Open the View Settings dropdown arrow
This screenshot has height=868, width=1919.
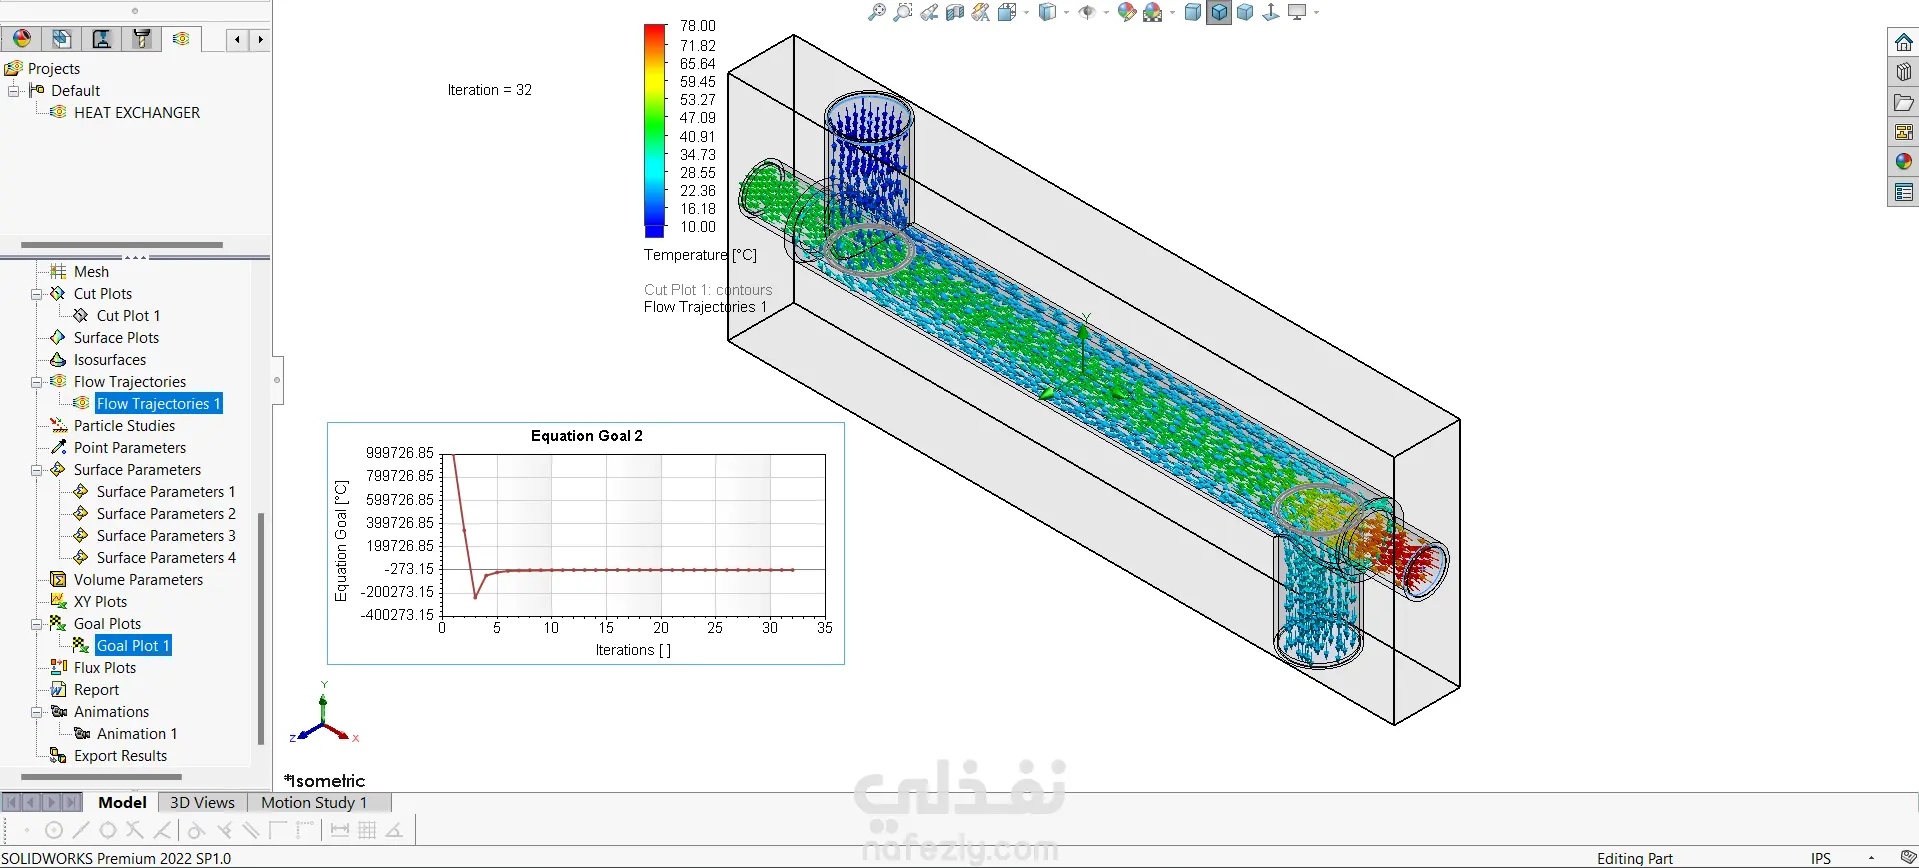tap(1316, 12)
